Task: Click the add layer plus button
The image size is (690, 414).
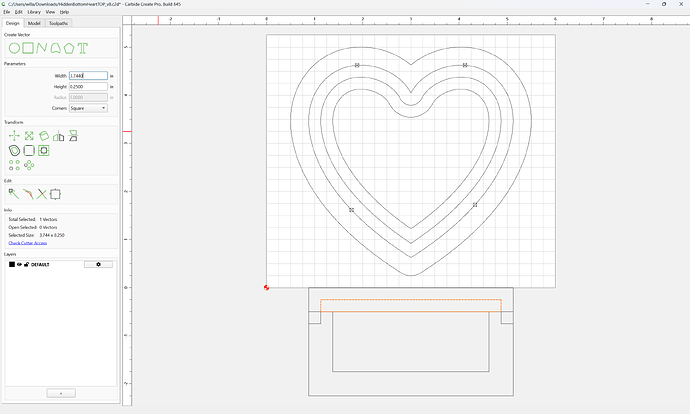Action: (x=61, y=393)
